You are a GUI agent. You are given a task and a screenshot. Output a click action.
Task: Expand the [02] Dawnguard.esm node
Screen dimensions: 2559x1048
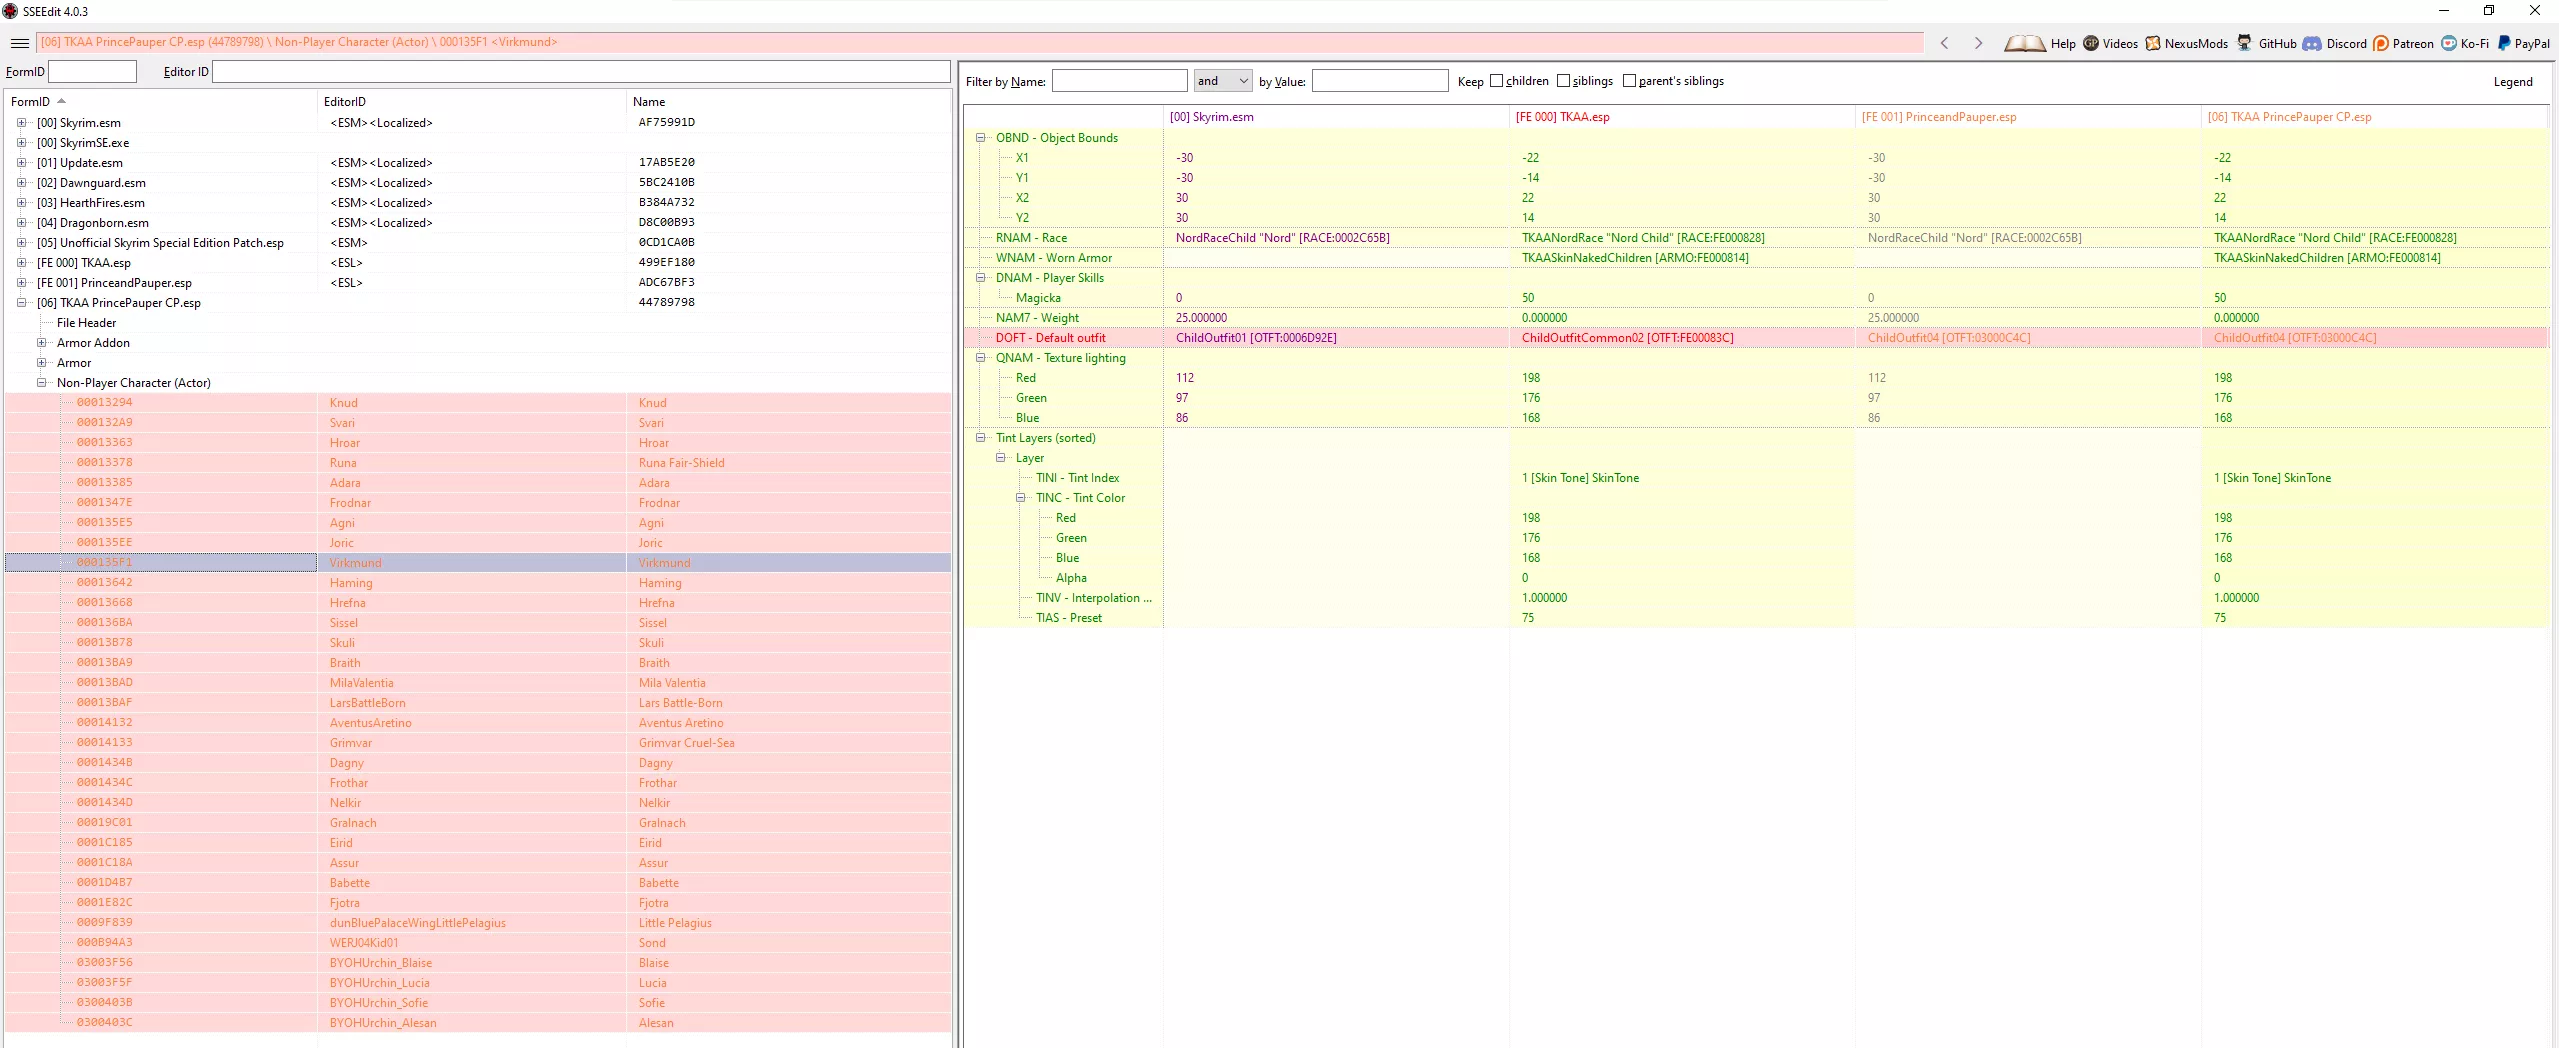[21, 183]
